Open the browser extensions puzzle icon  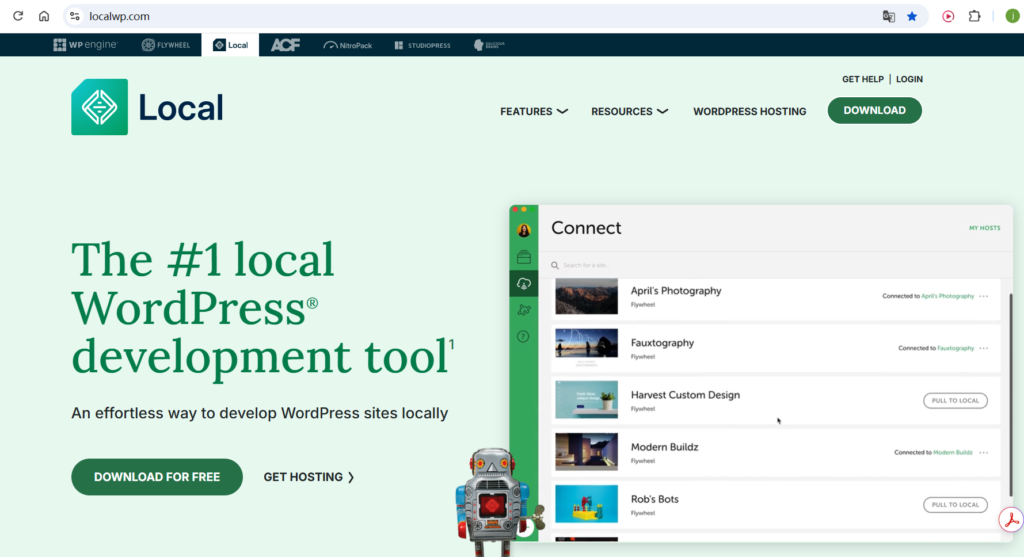(974, 16)
